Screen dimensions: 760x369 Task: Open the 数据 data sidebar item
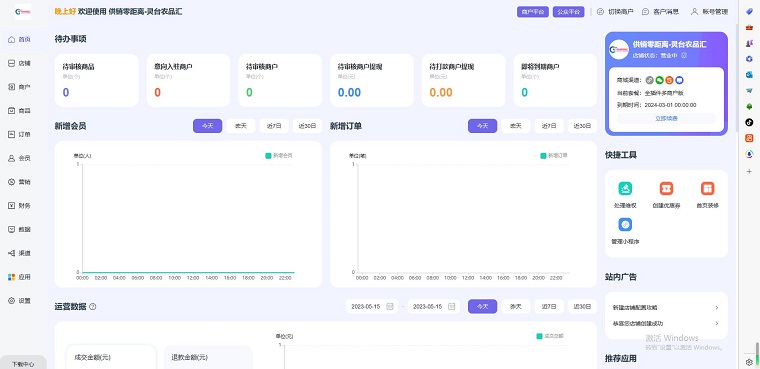point(19,229)
